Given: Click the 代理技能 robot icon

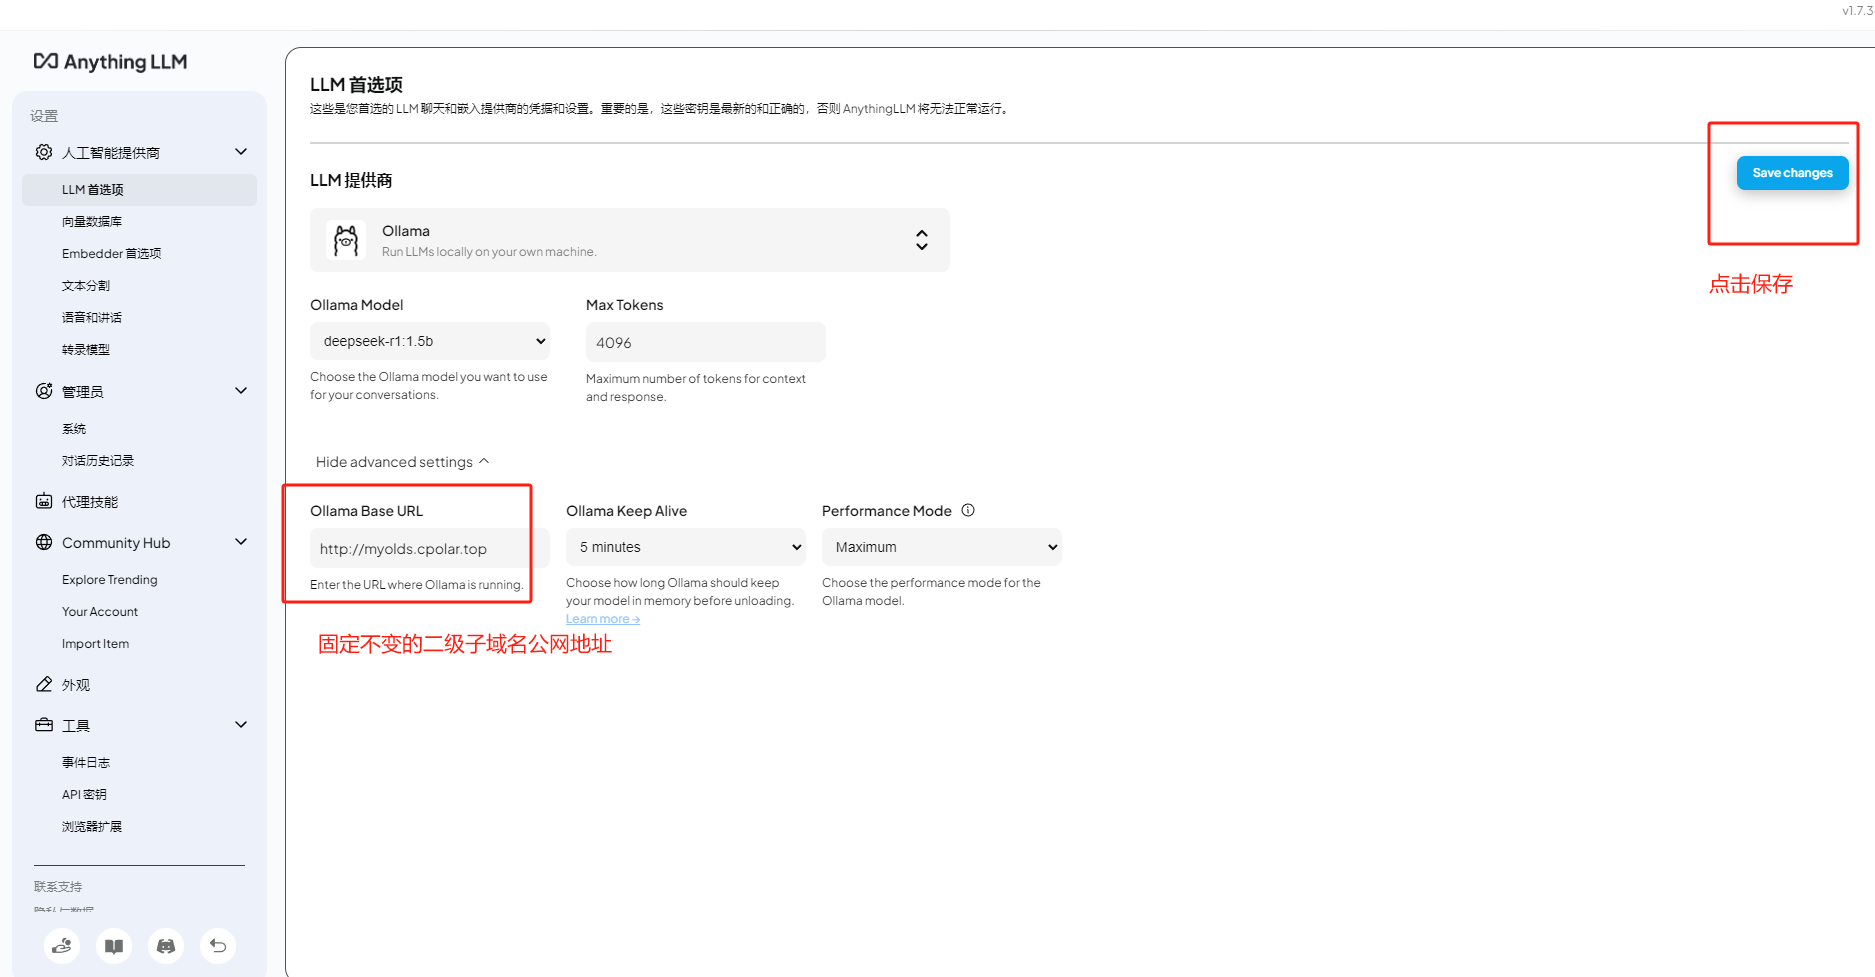Looking at the screenshot, I should [x=44, y=501].
